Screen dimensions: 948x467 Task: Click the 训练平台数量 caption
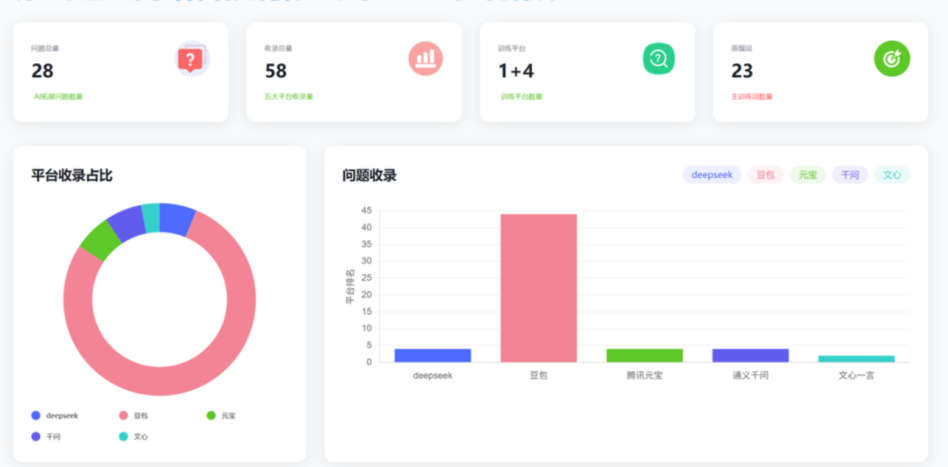tap(521, 97)
